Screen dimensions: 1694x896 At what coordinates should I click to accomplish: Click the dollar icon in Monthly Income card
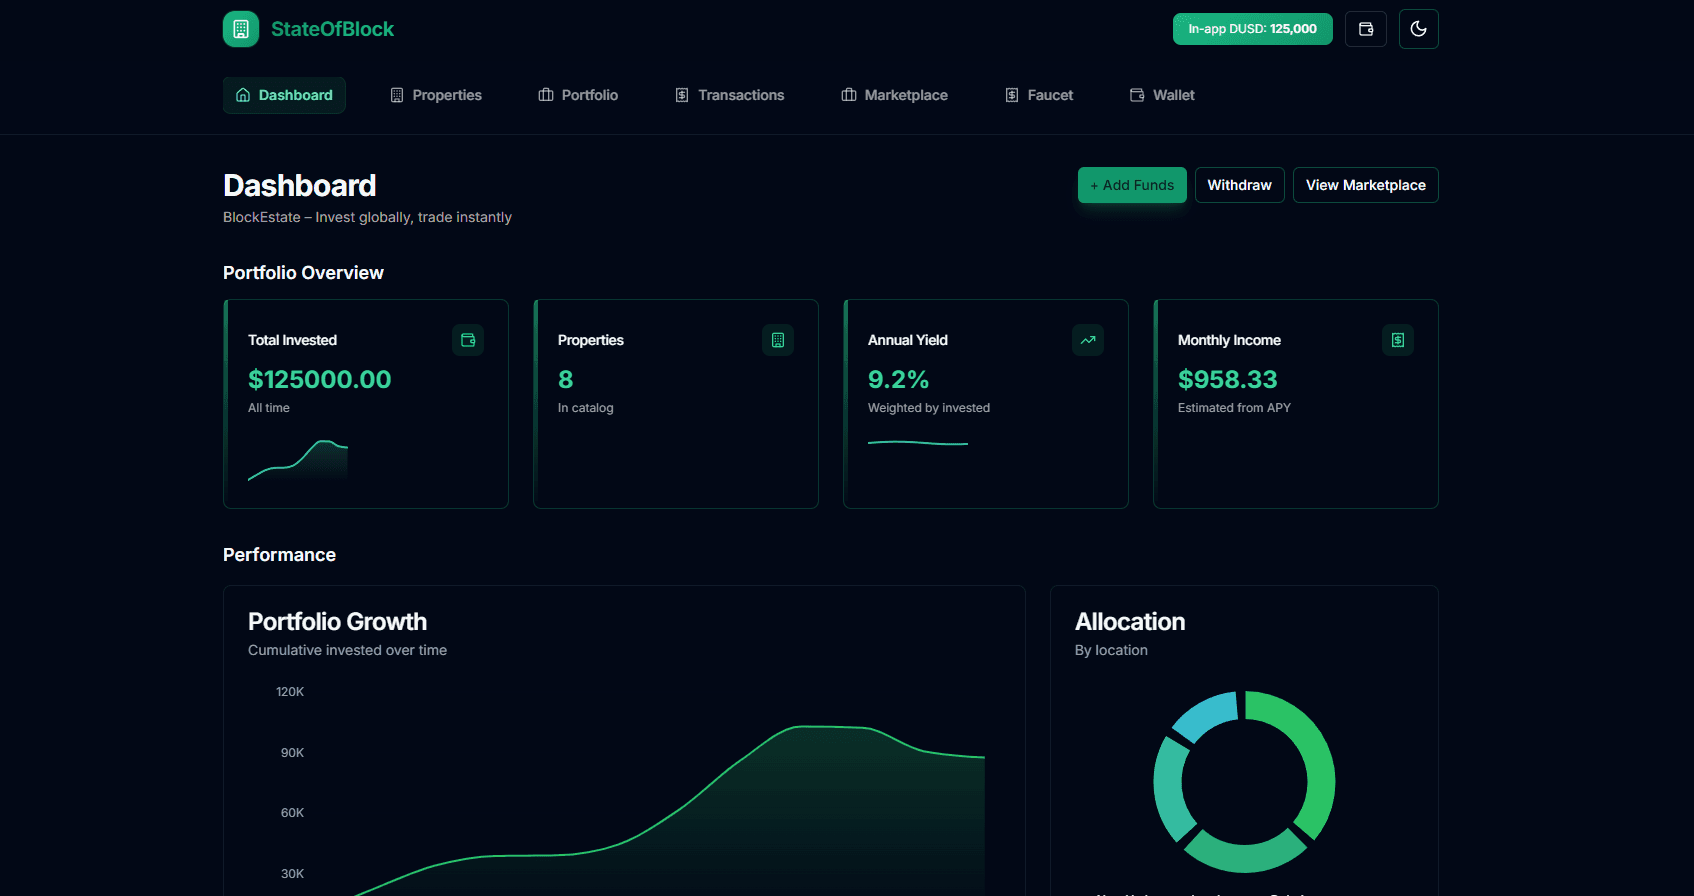pyautogui.click(x=1397, y=340)
